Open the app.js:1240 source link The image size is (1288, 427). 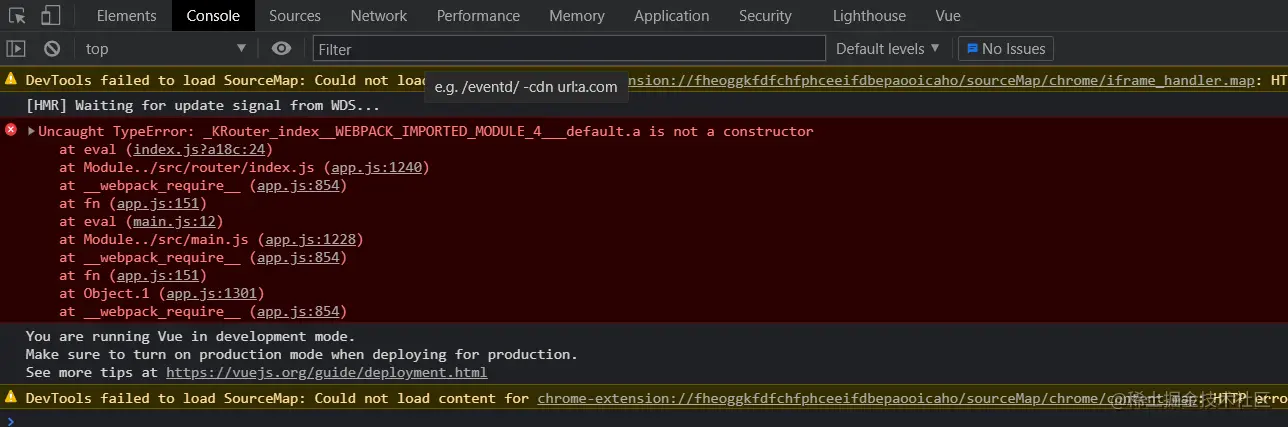379,168
